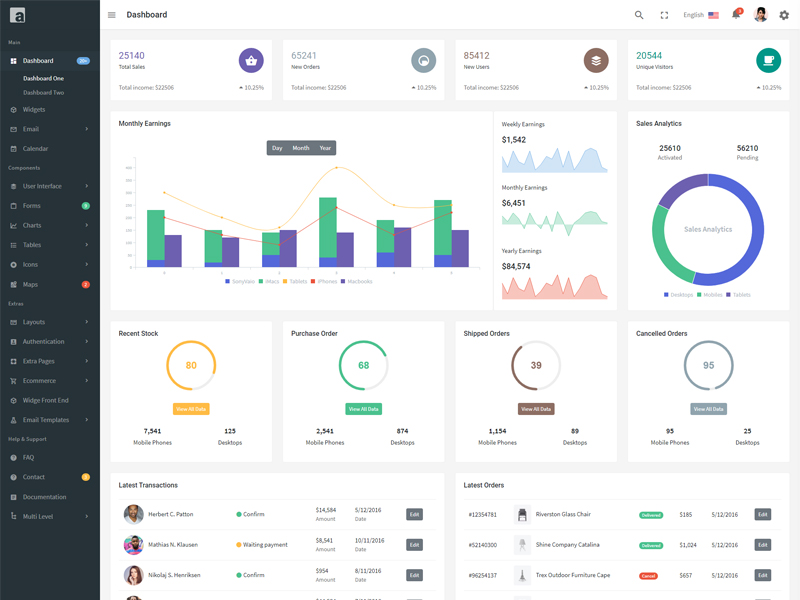
Task: Click the New Users layers icon
Action: coord(596,61)
